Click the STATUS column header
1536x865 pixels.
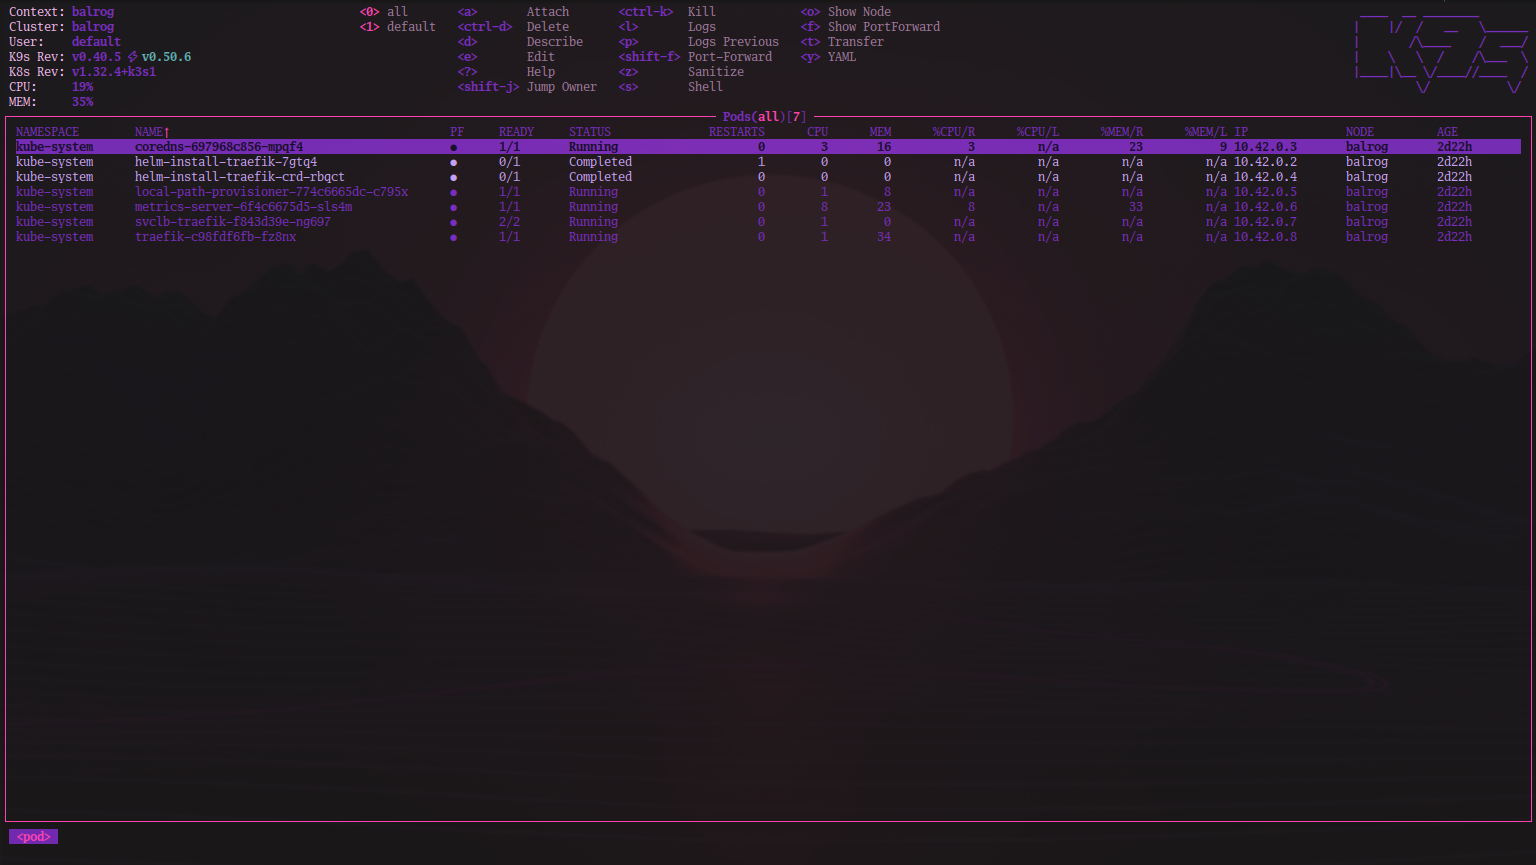(x=590, y=132)
